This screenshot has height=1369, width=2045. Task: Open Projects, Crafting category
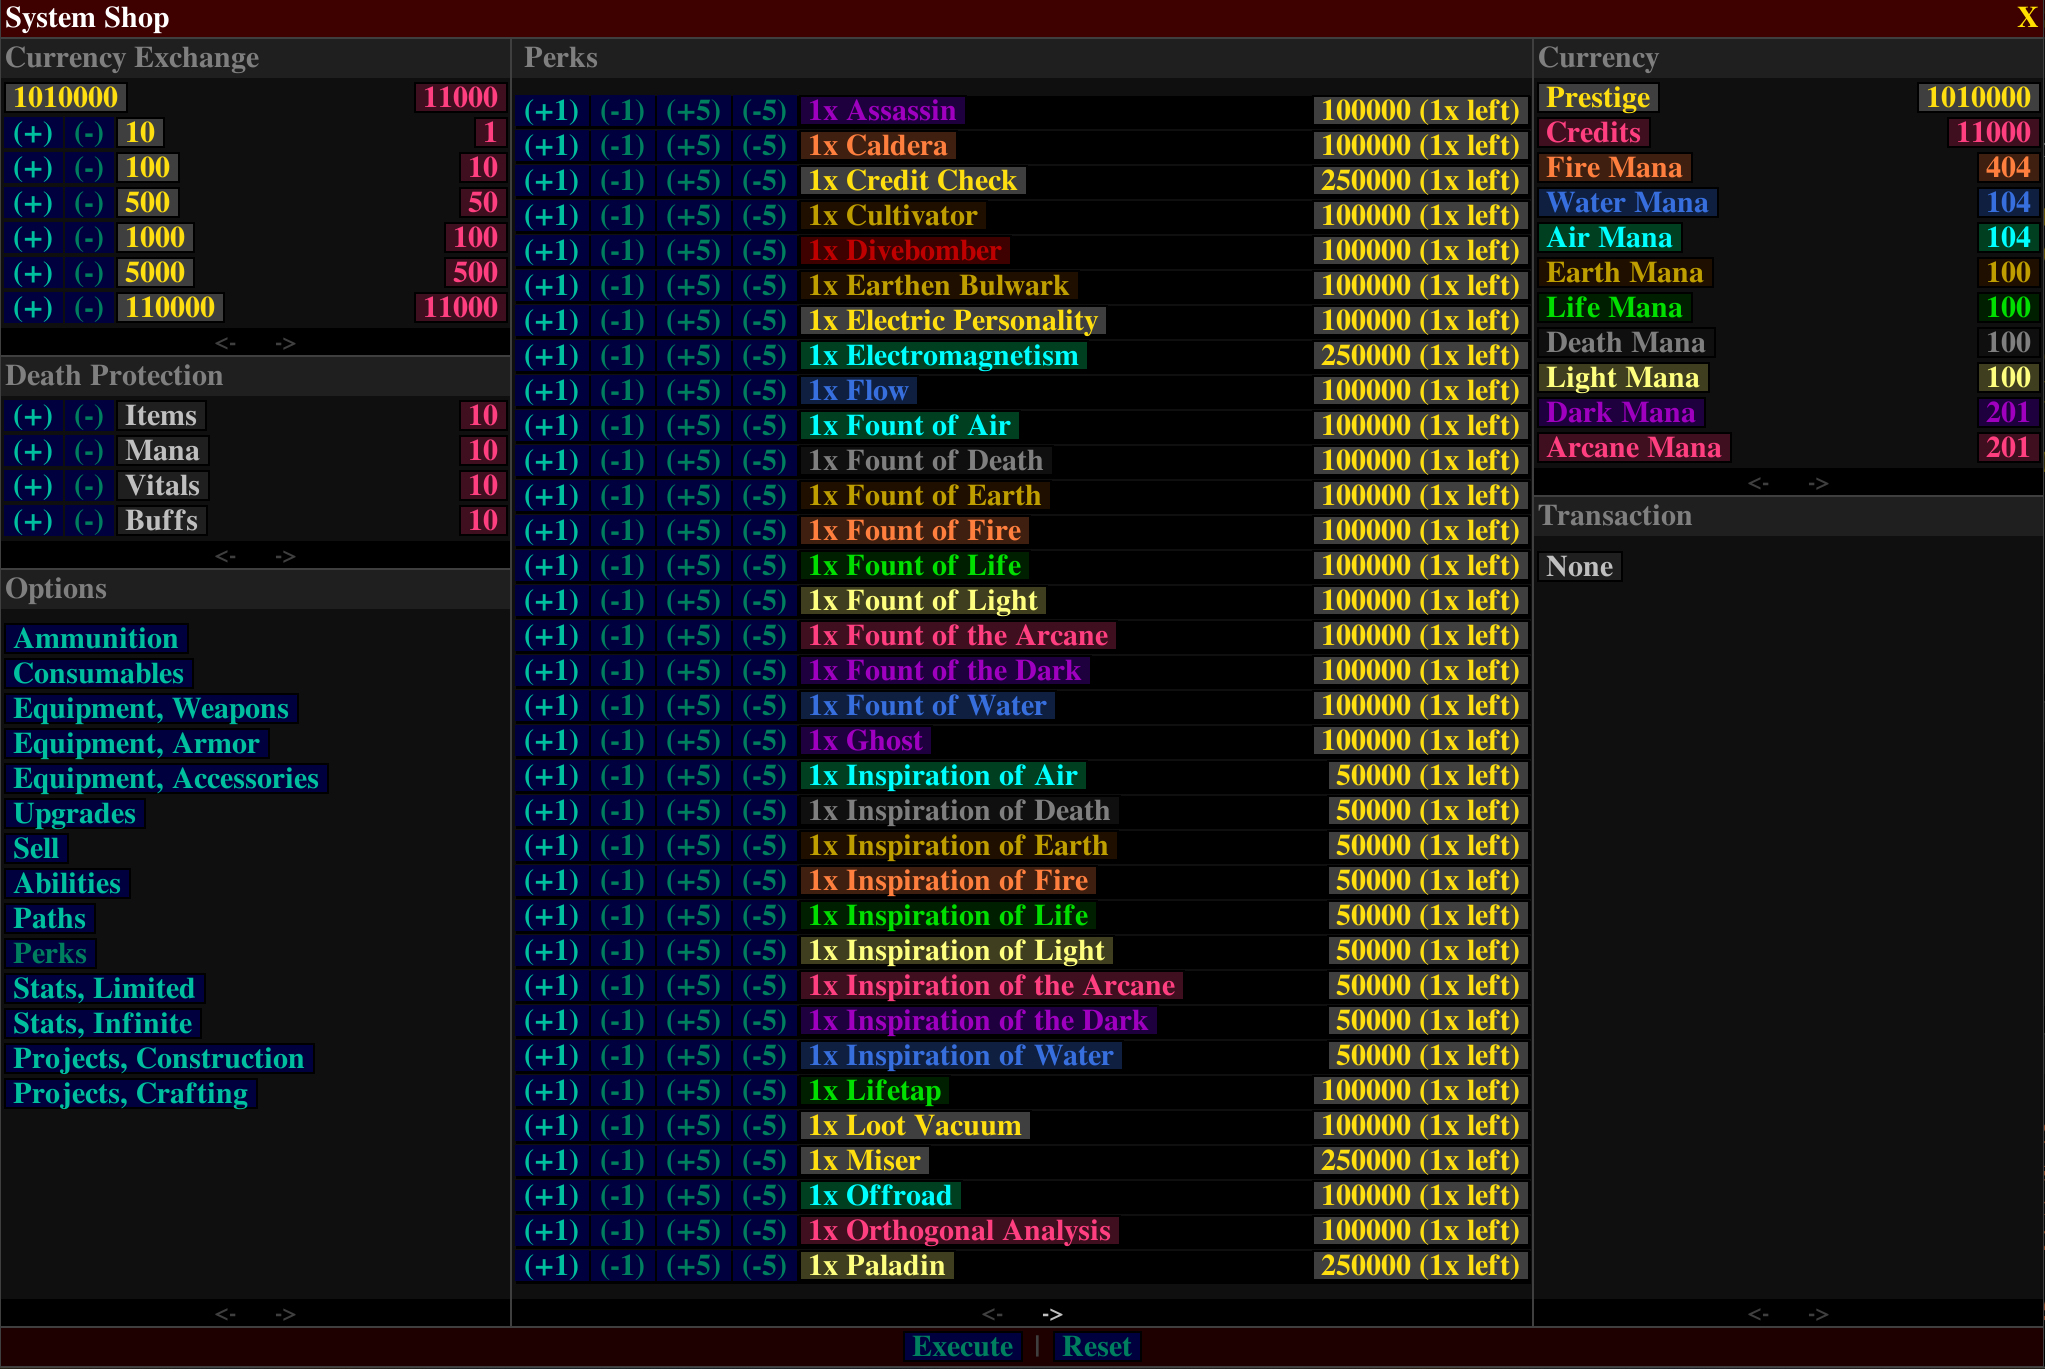coord(130,1094)
